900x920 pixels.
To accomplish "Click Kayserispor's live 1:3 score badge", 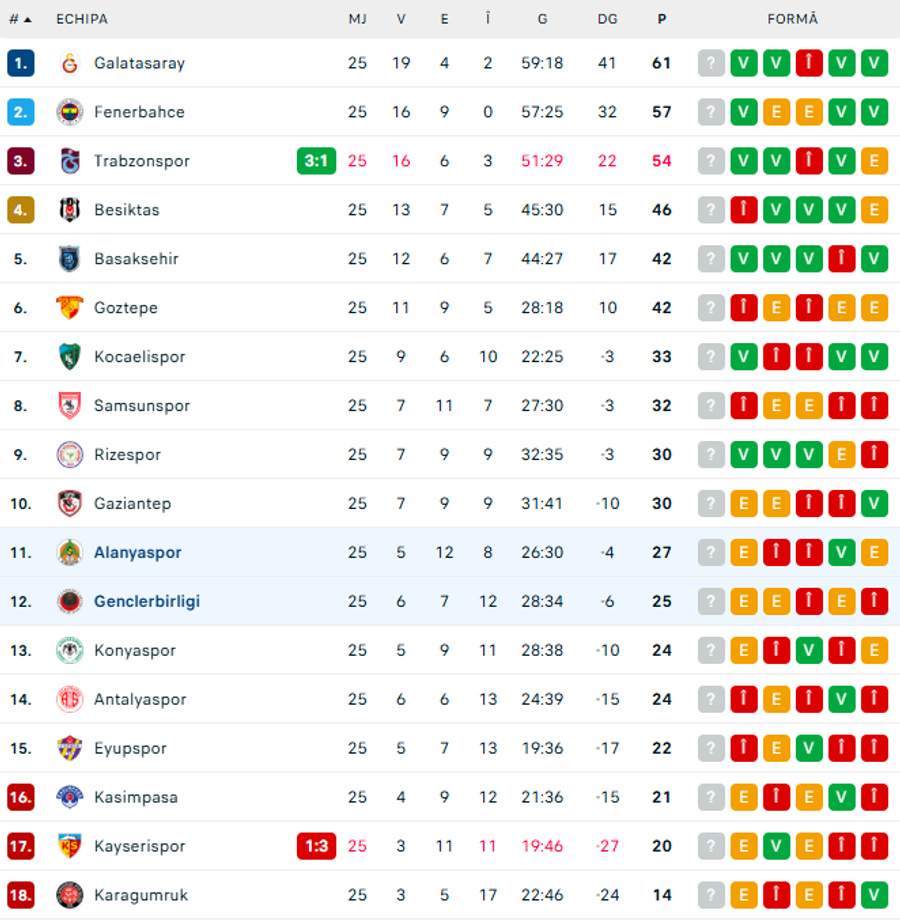I will [x=316, y=846].
